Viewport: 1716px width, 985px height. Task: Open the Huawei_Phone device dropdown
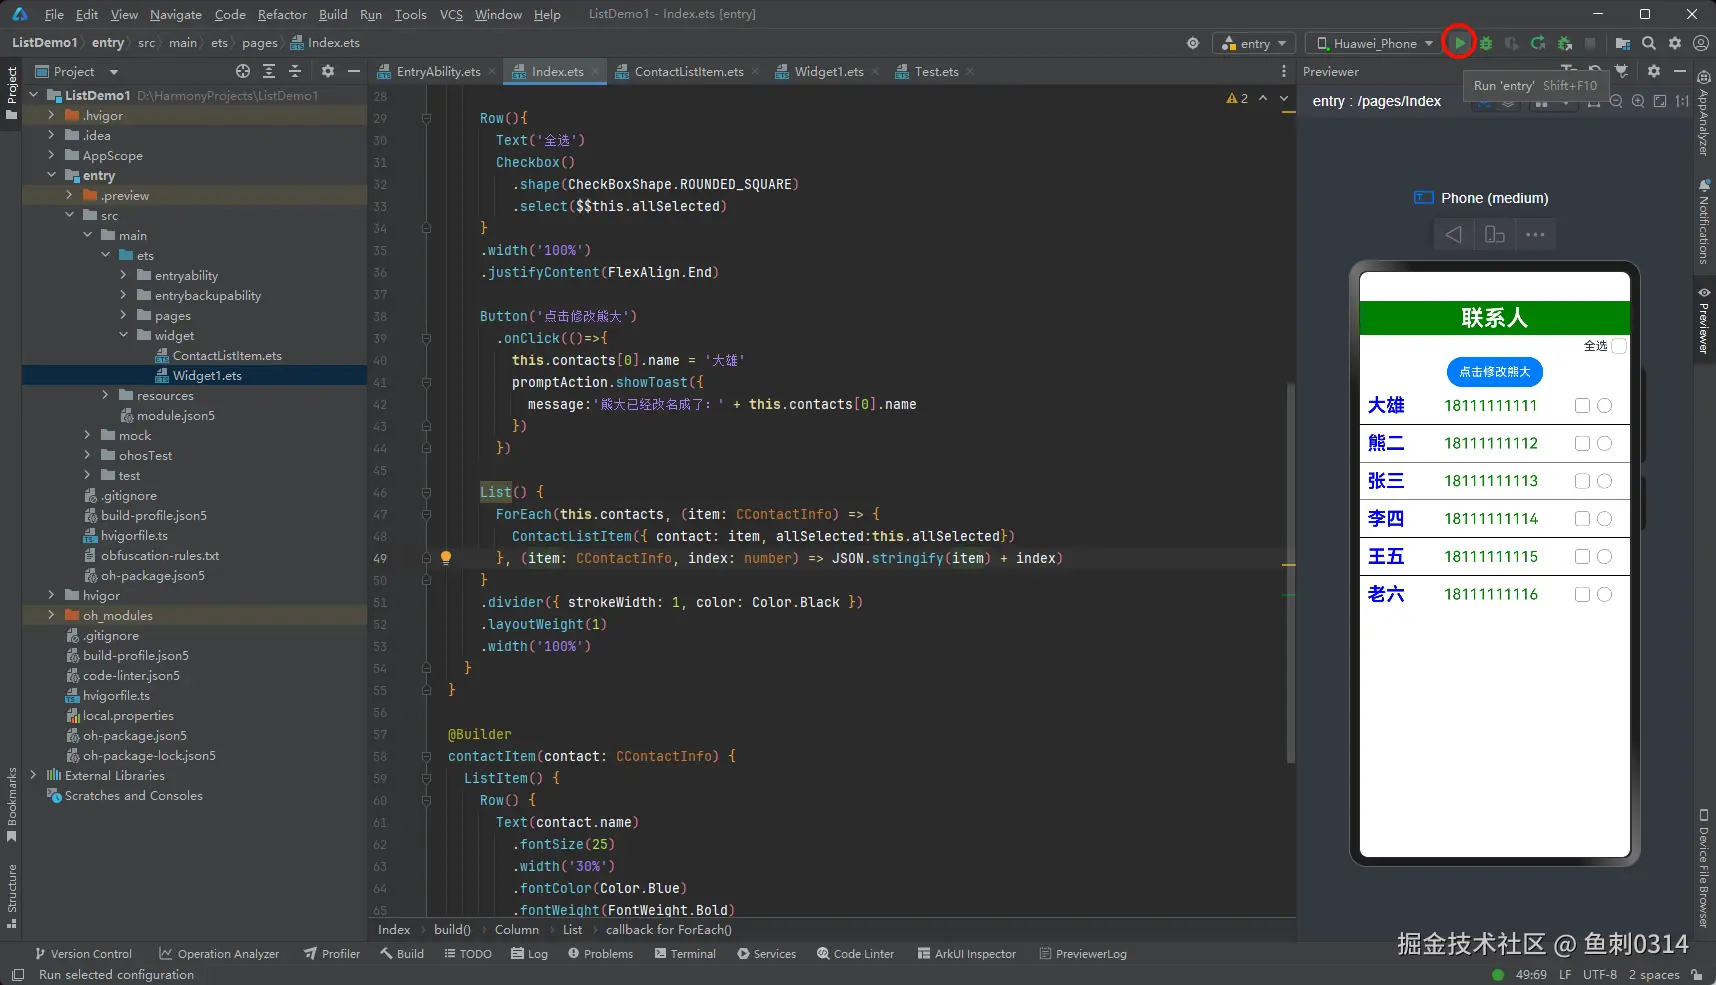[x=1375, y=43]
